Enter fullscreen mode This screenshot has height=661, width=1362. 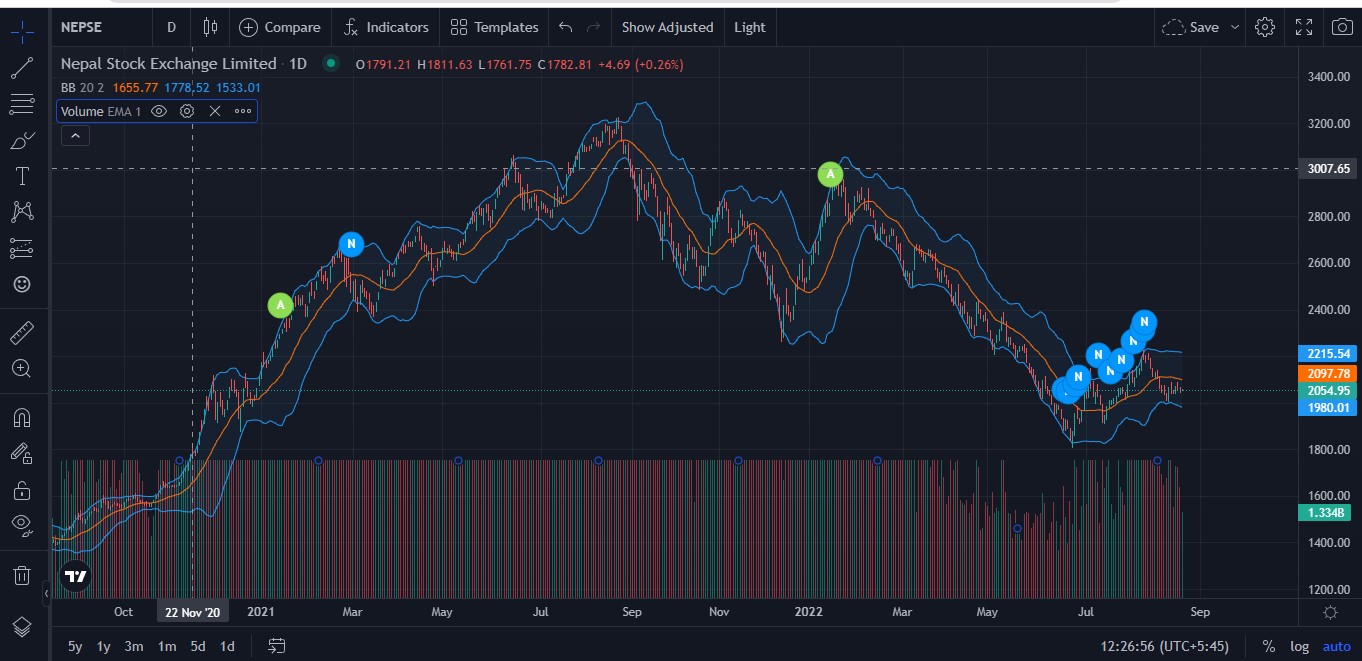pyautogui.click(x=1304, y=27)
